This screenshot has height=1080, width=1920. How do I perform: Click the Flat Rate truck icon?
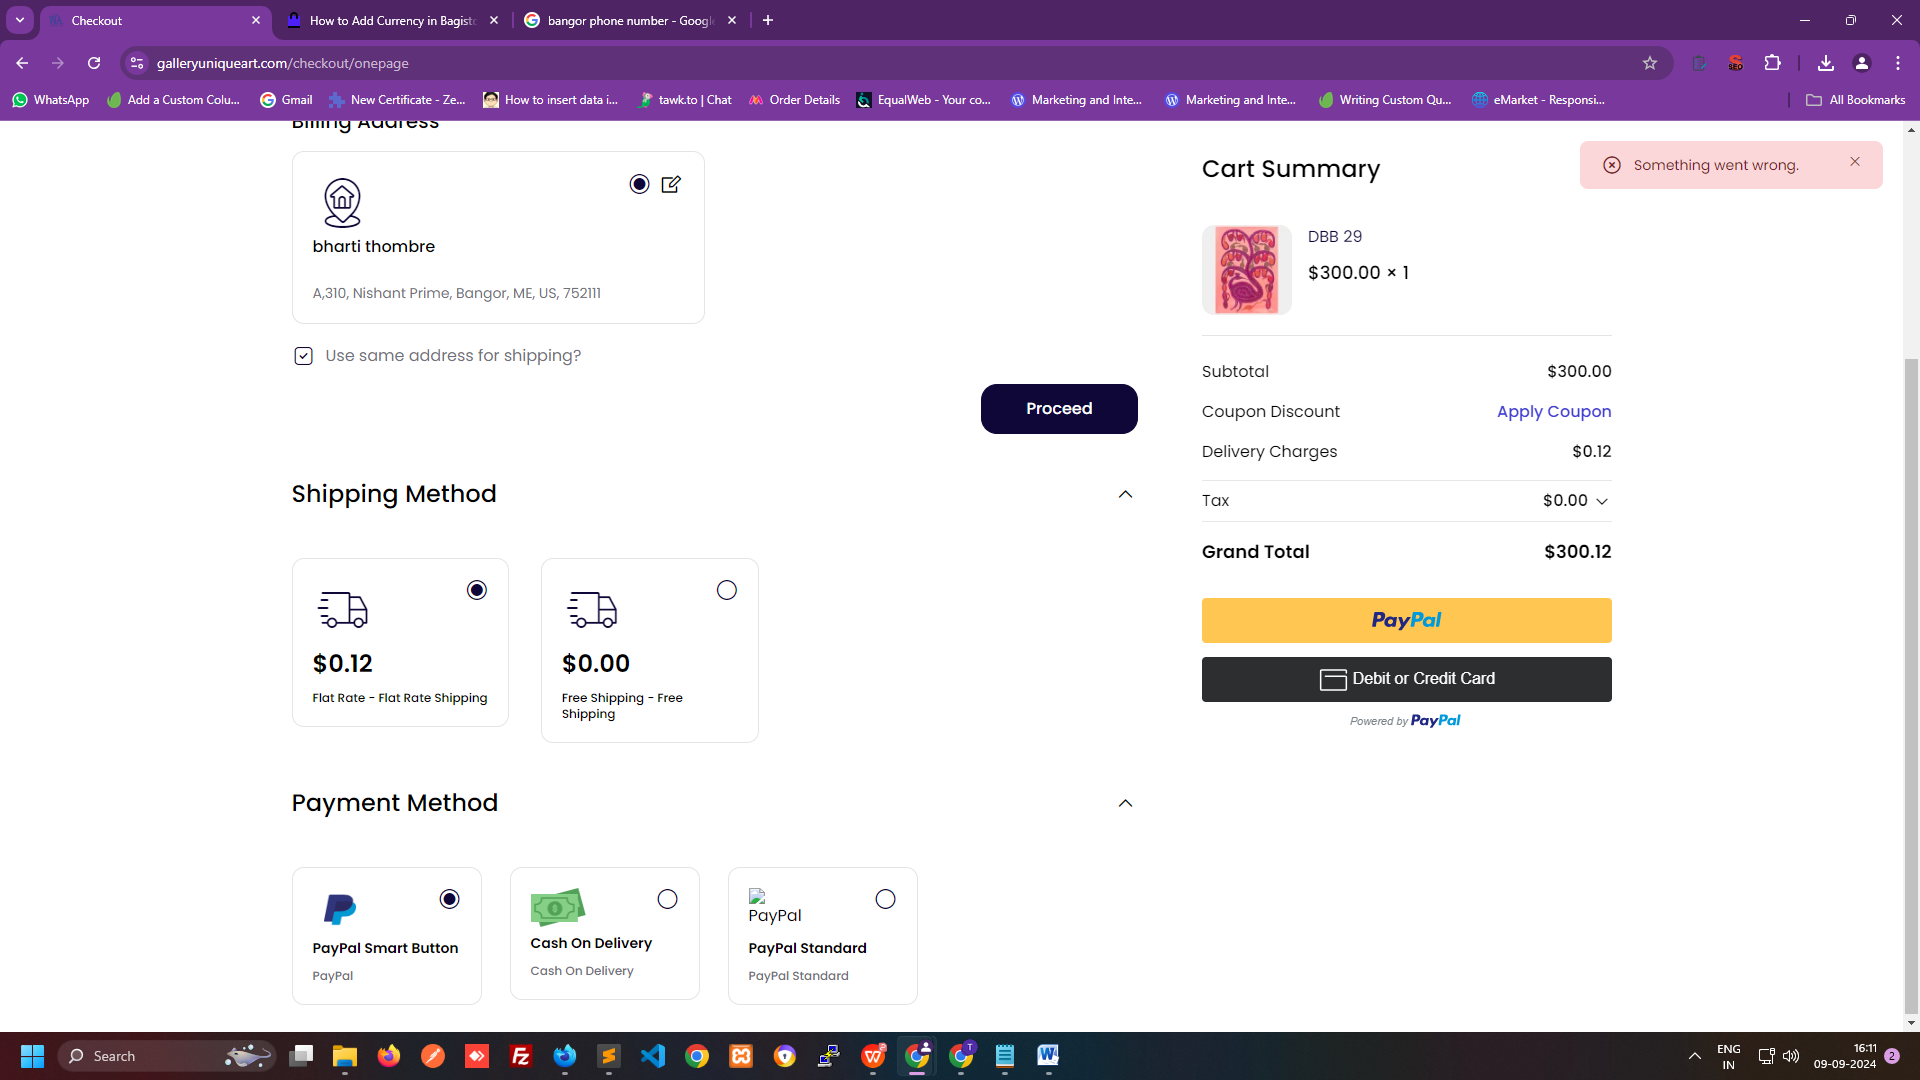coord(342,609)
